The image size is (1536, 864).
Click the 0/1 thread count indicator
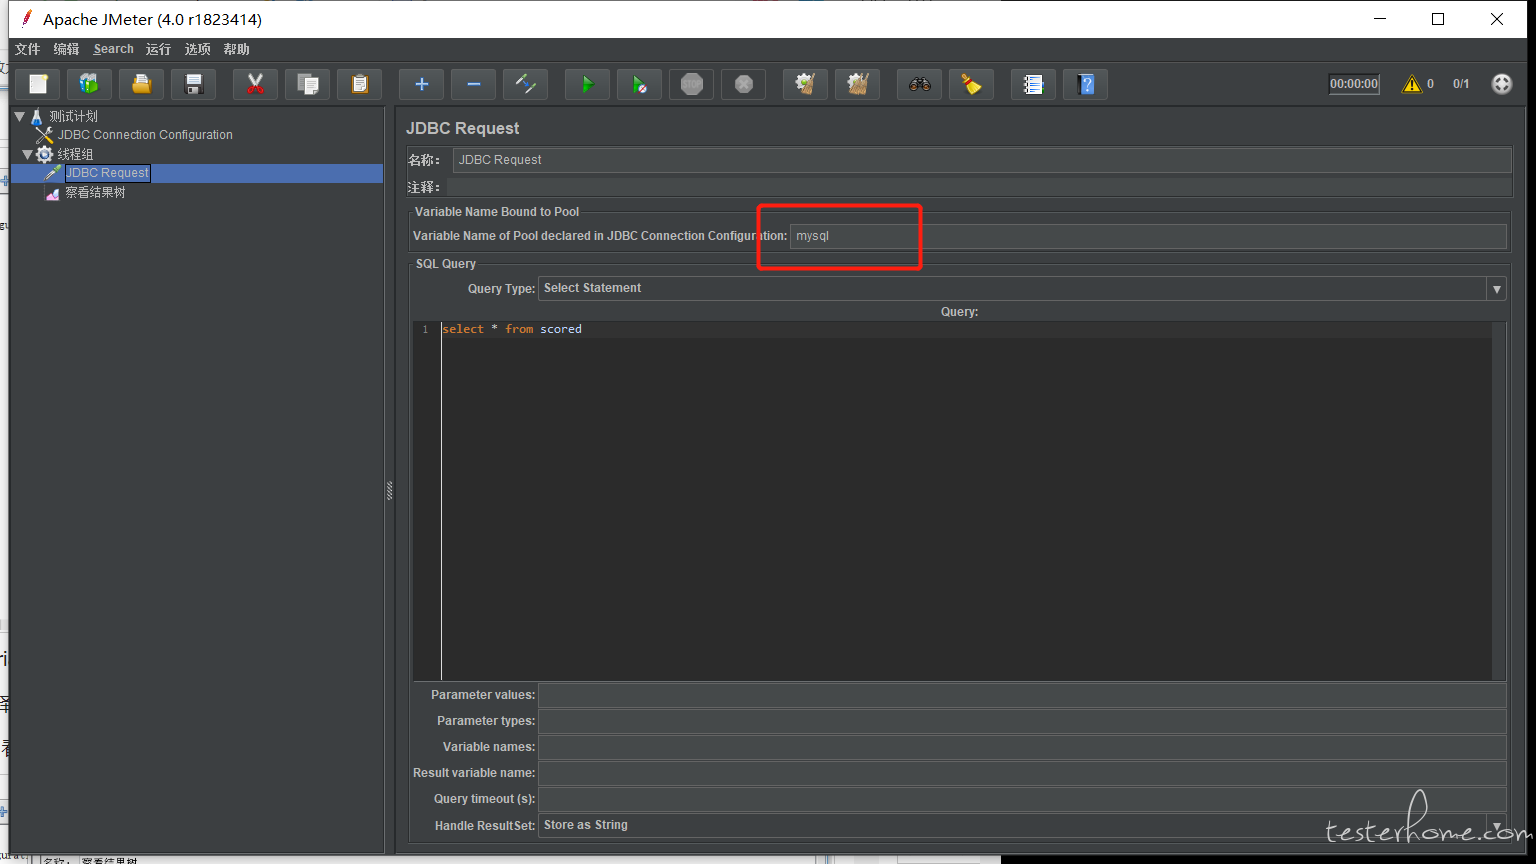click(1461, 84)
